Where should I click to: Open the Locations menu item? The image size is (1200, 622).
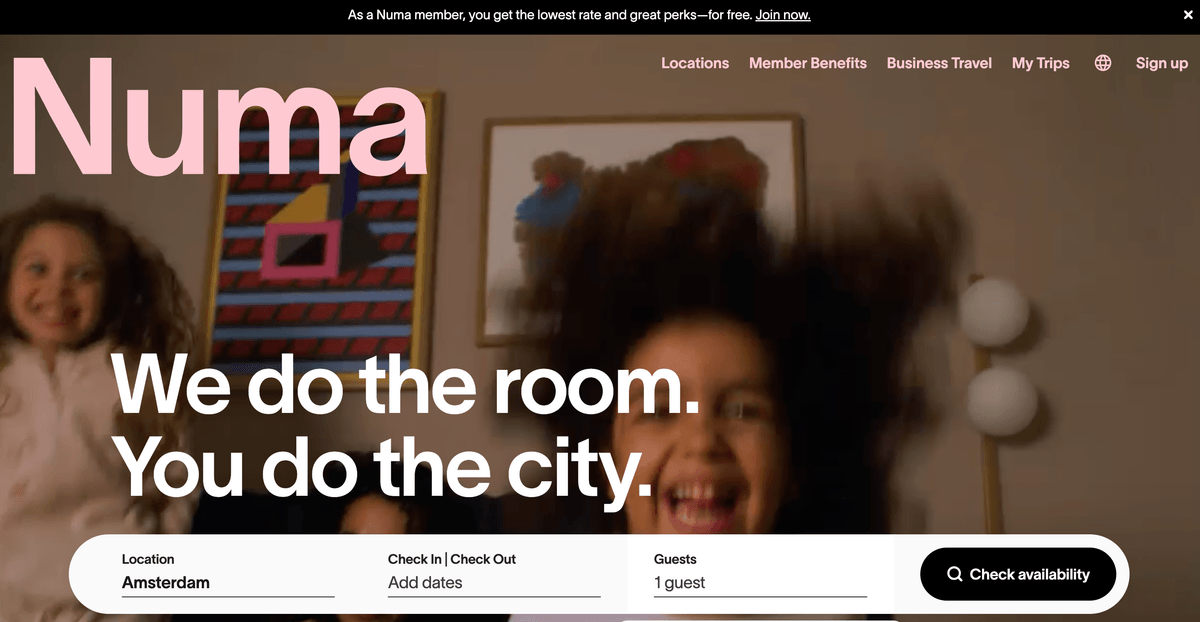click(695, 63)
